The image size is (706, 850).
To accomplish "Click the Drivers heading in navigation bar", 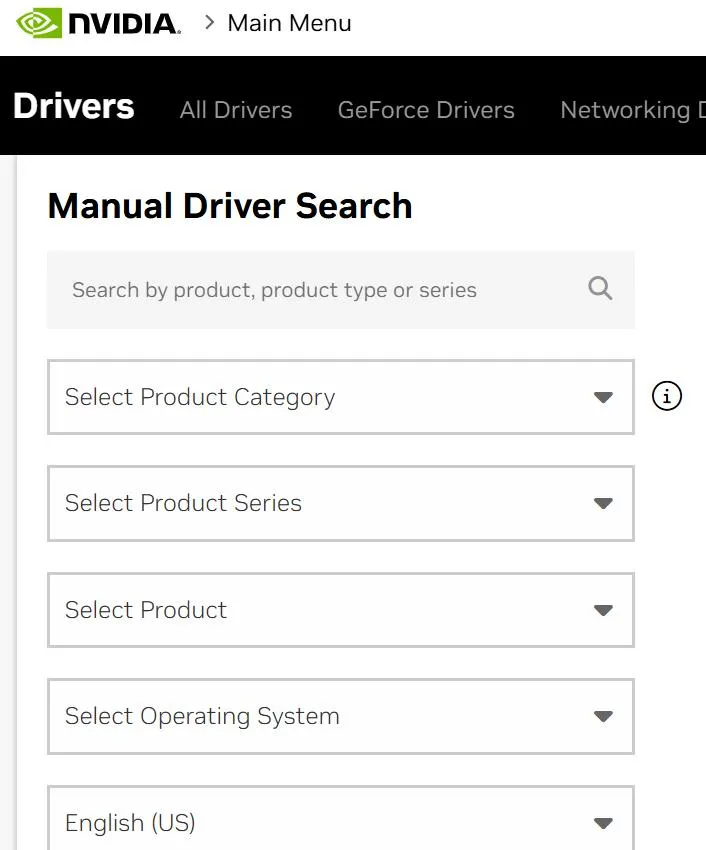I will click(x=74, y=106).
